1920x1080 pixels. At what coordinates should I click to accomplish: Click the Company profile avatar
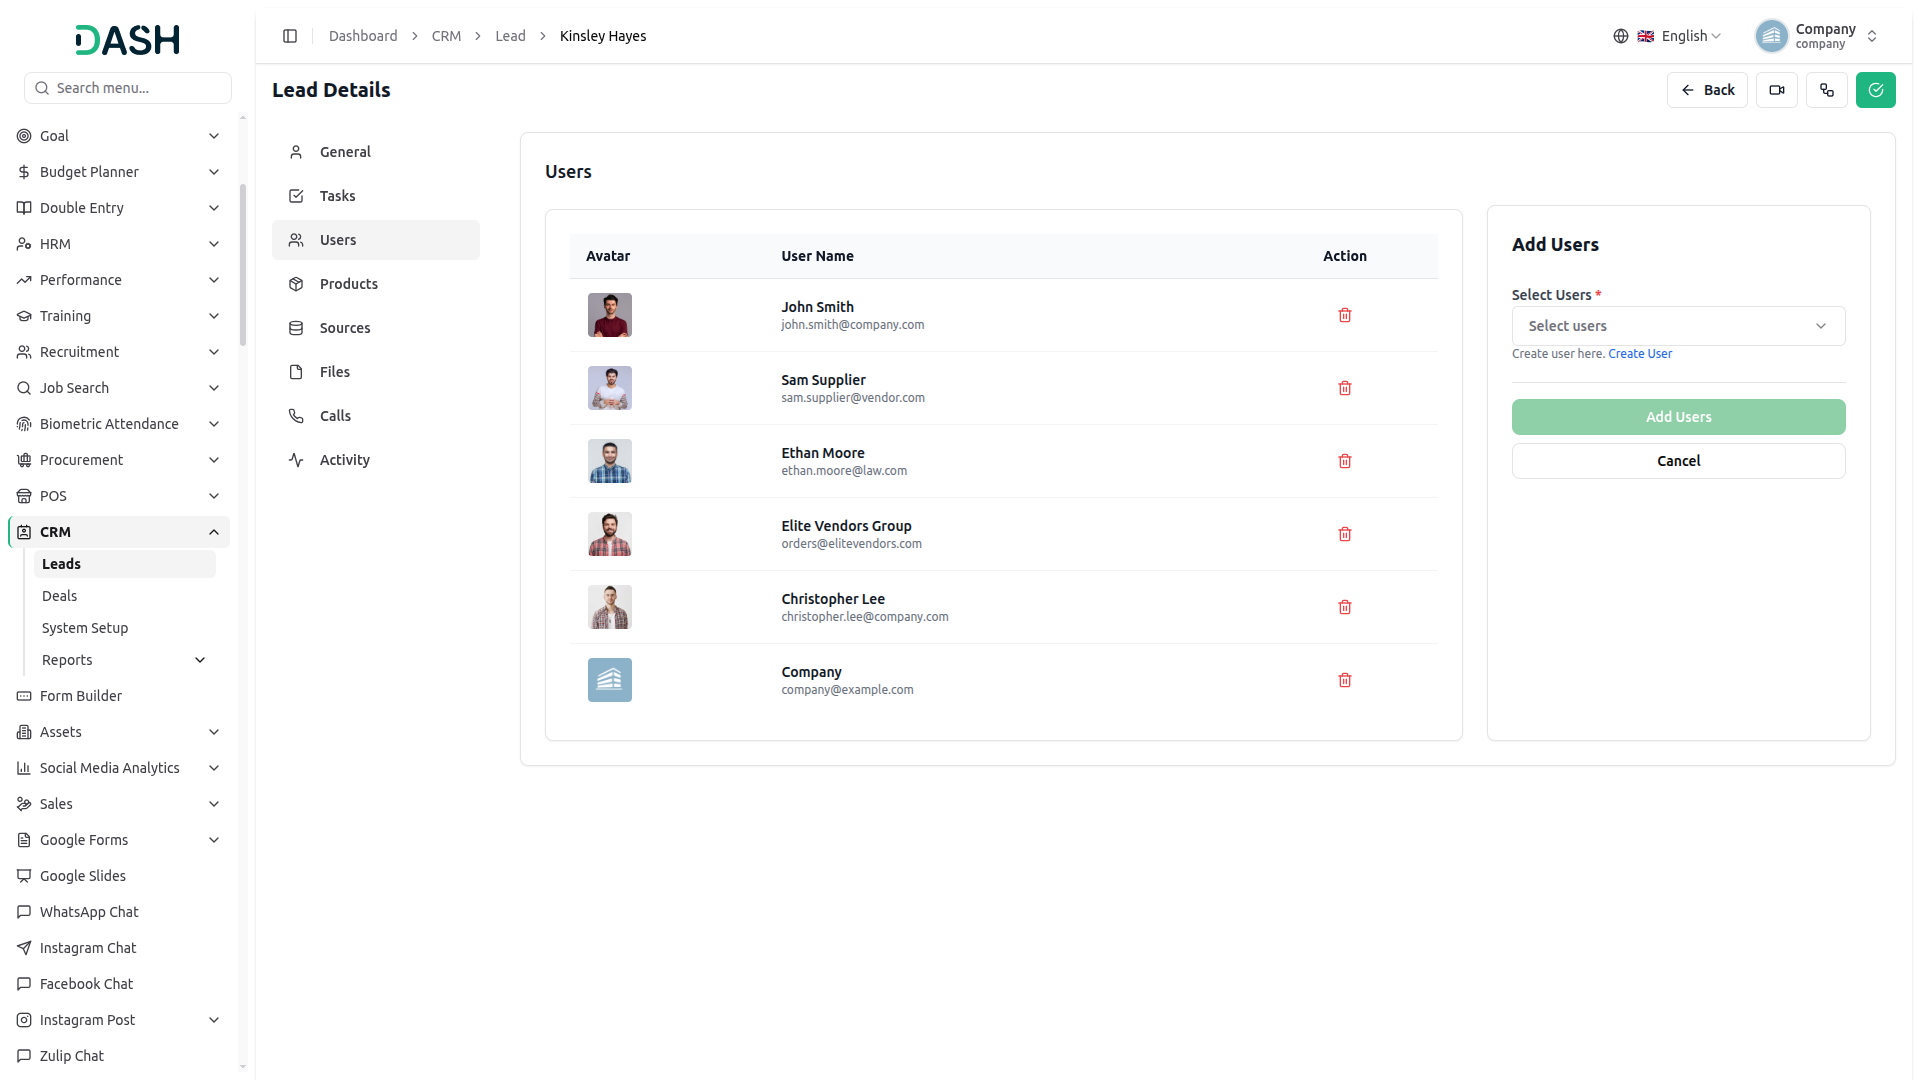[1771, 36]
